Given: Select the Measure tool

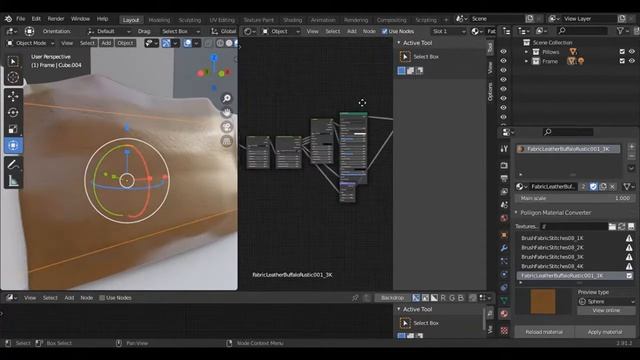Looking at the screenshot, I should [x=13, y=181].
